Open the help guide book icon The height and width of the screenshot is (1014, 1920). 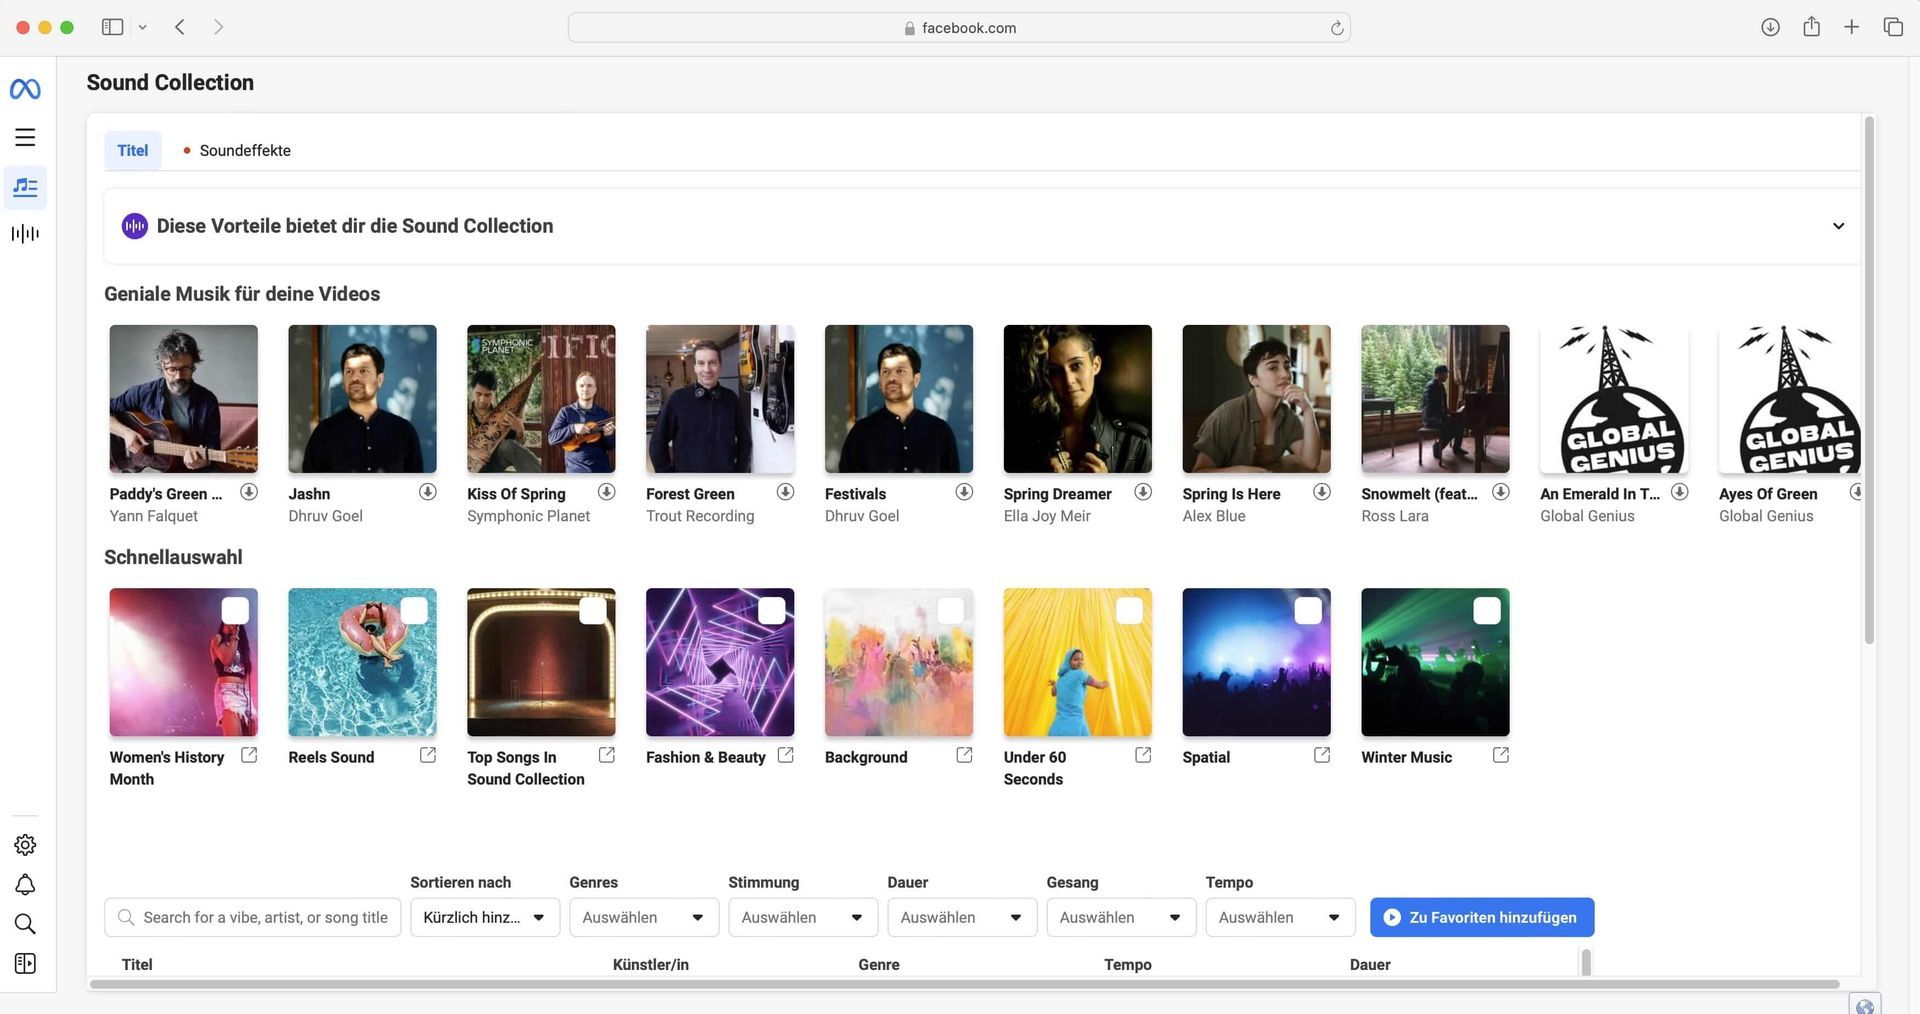(x=25, y=963)
